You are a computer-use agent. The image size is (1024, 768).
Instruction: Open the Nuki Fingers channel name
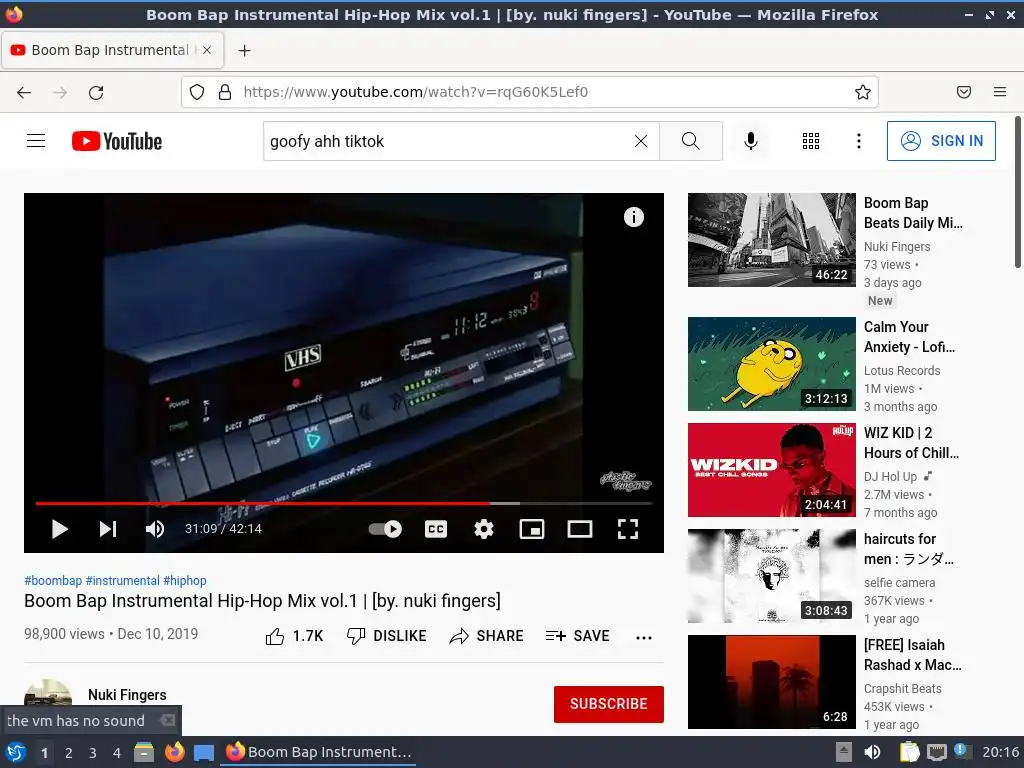coord(127,695)
